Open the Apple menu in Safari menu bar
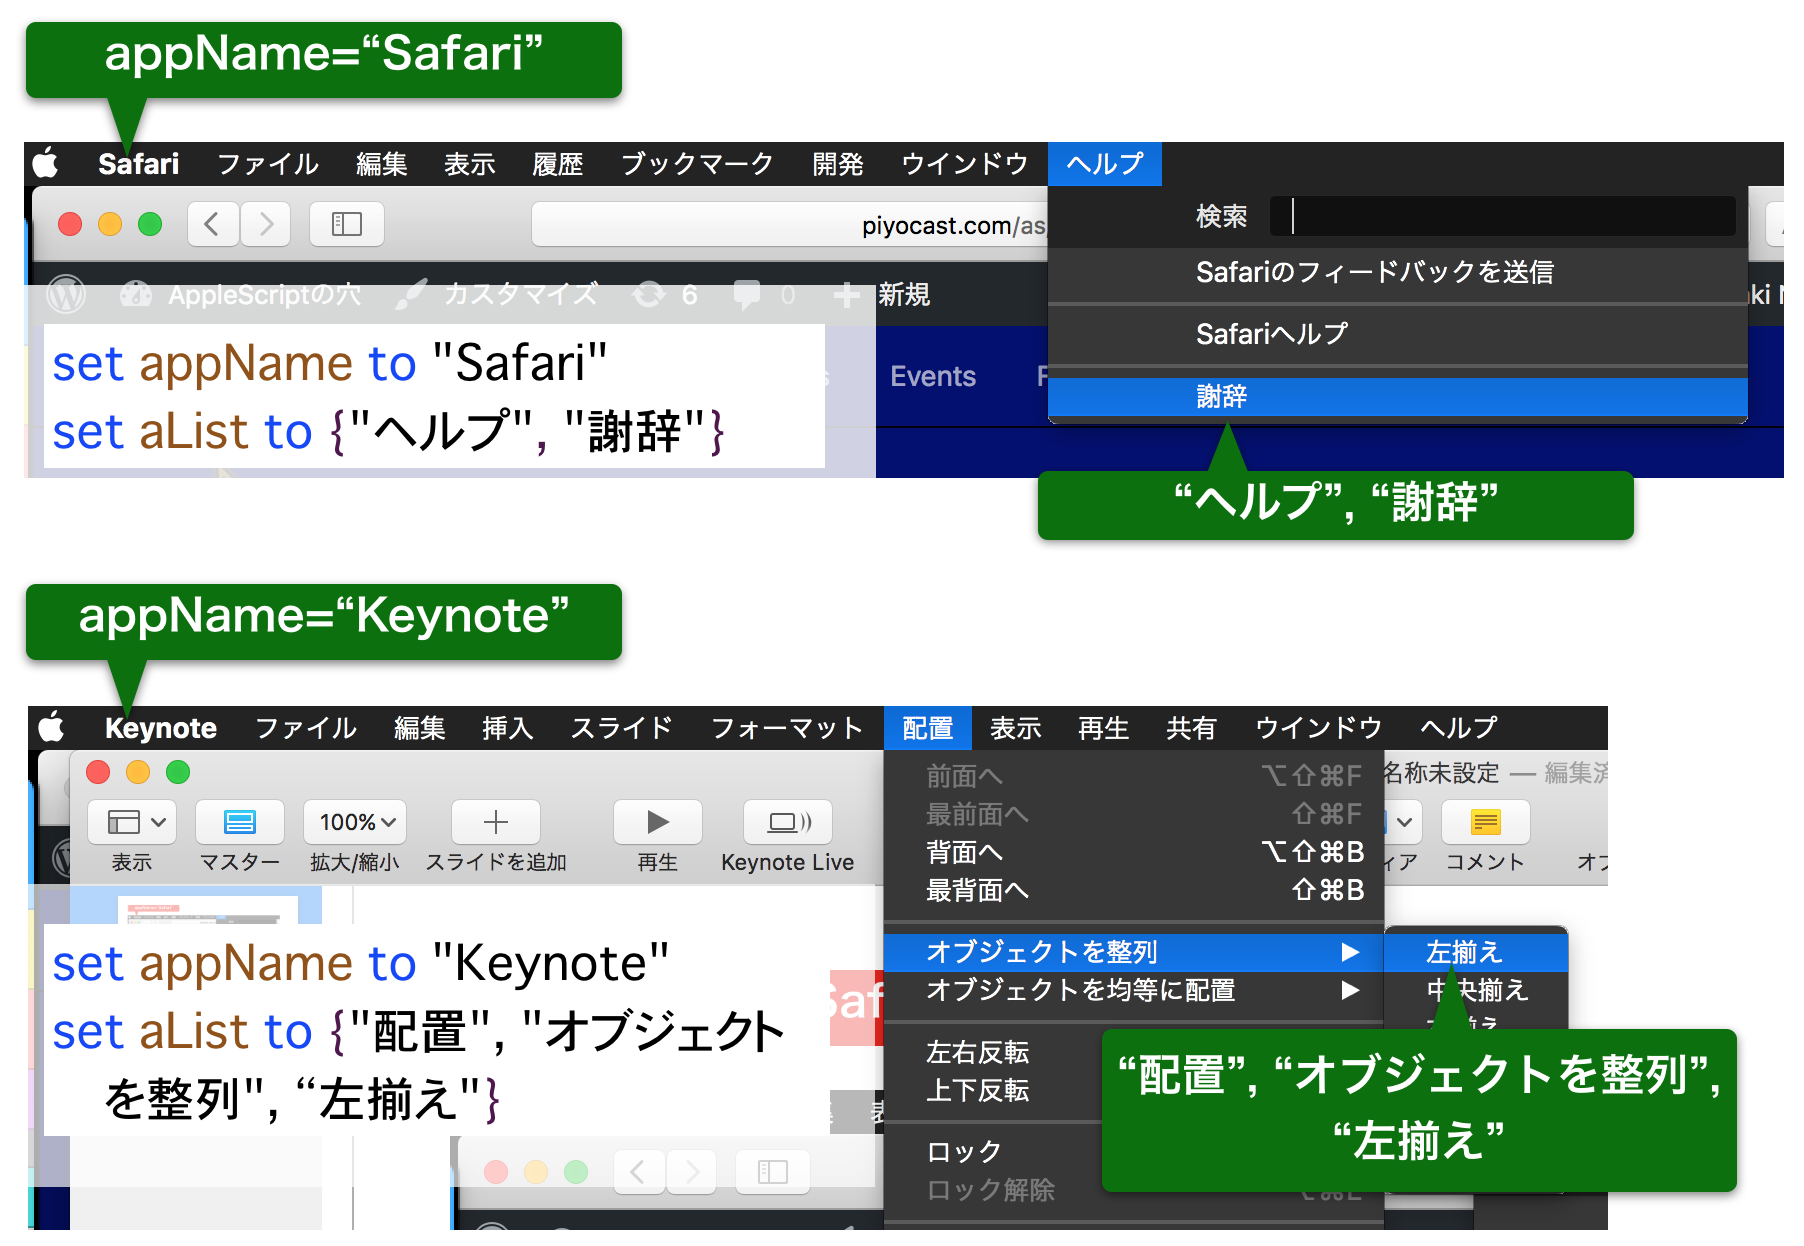Image resolution: width=1804 pixels, height=1246 pixels. (x=46, y=163)
